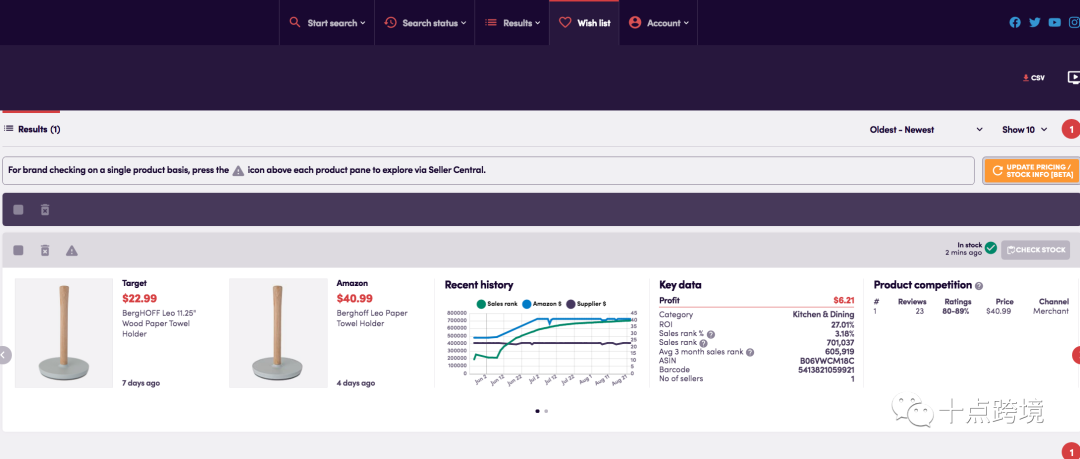
Task: Click the green In stock checkmark icon
Action: [x=990, y=248]
